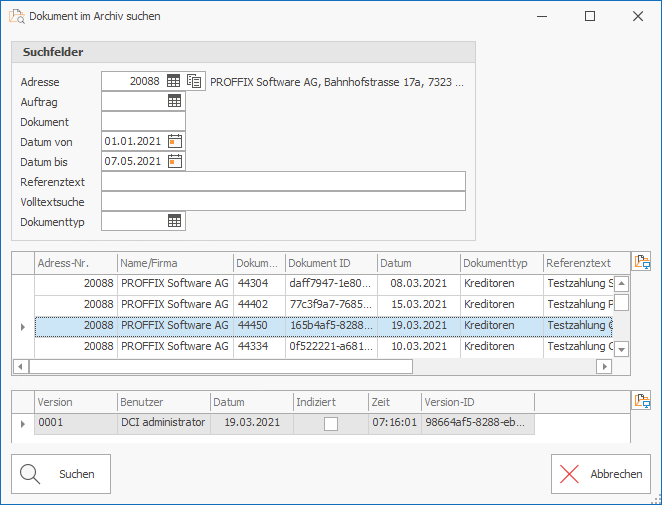Viewport: 662px width, 505px height.
Task: Focus the Volltextsuche input field
Action: (x=283, y=201)
